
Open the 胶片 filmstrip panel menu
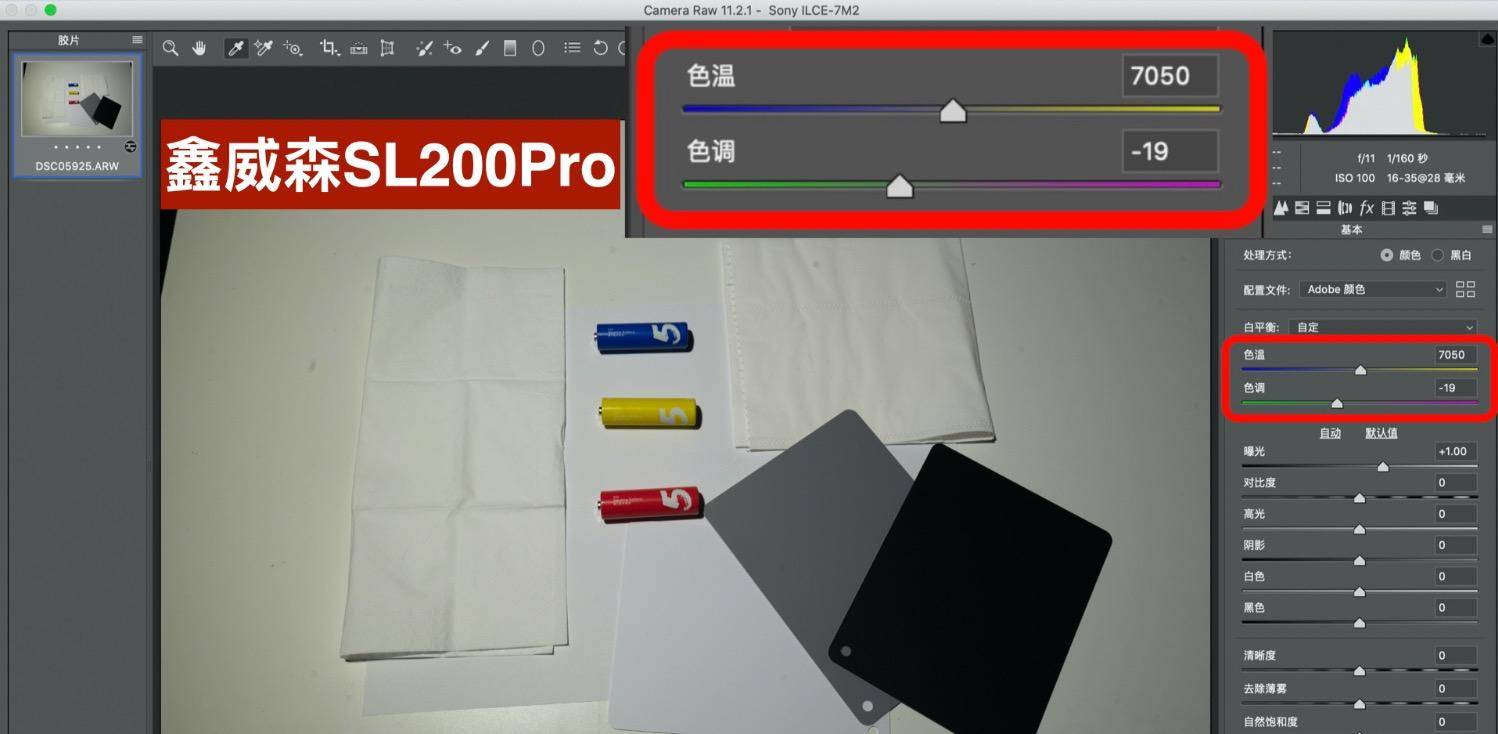coord(137,40)
